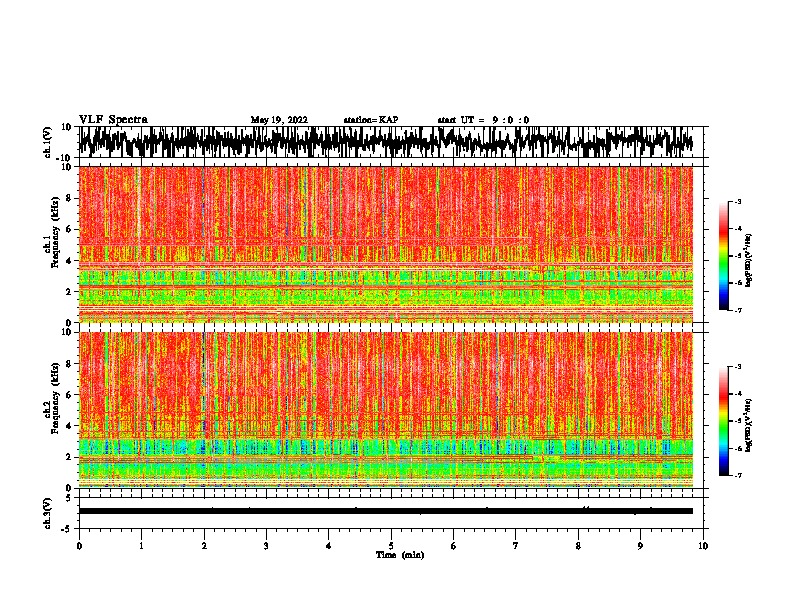792x612 pixels.
Task: Click the '8' tick label on time axis
Action: click(x=578, y=546)
